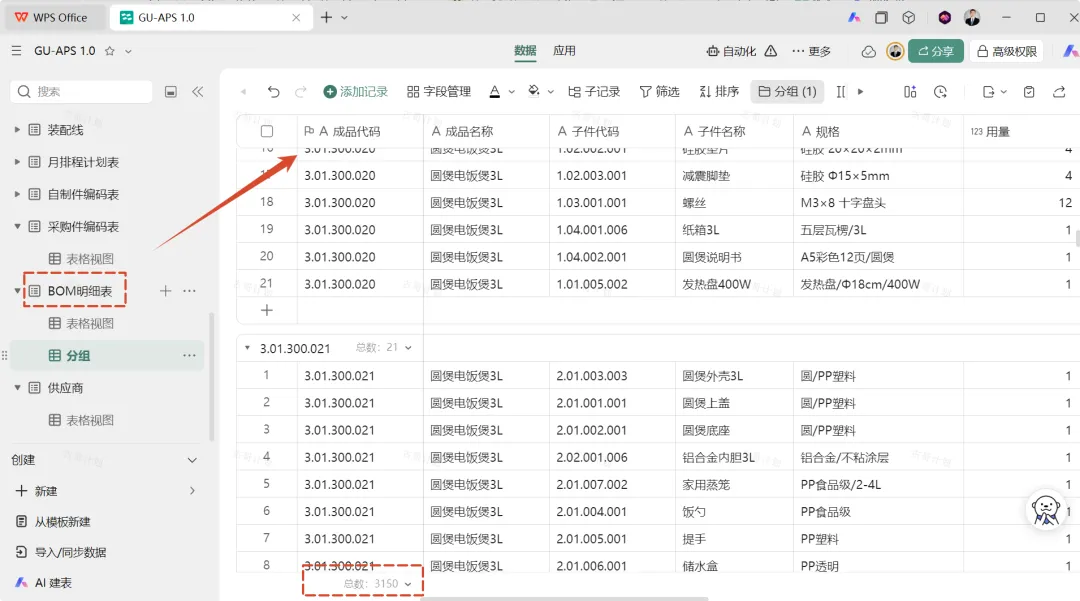Open dropdown beside the star icon
Image resolution: width=1080 pixels, height=601 pixels.
pyautogui.click(x=128, y=51)
